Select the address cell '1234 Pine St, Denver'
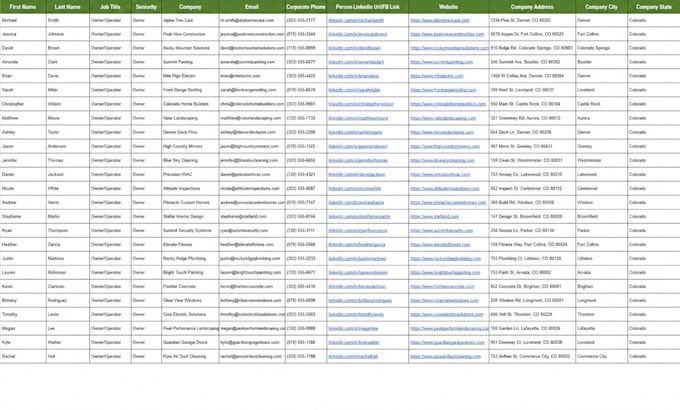This screenshot has height=410, width=680. point(532,20)
